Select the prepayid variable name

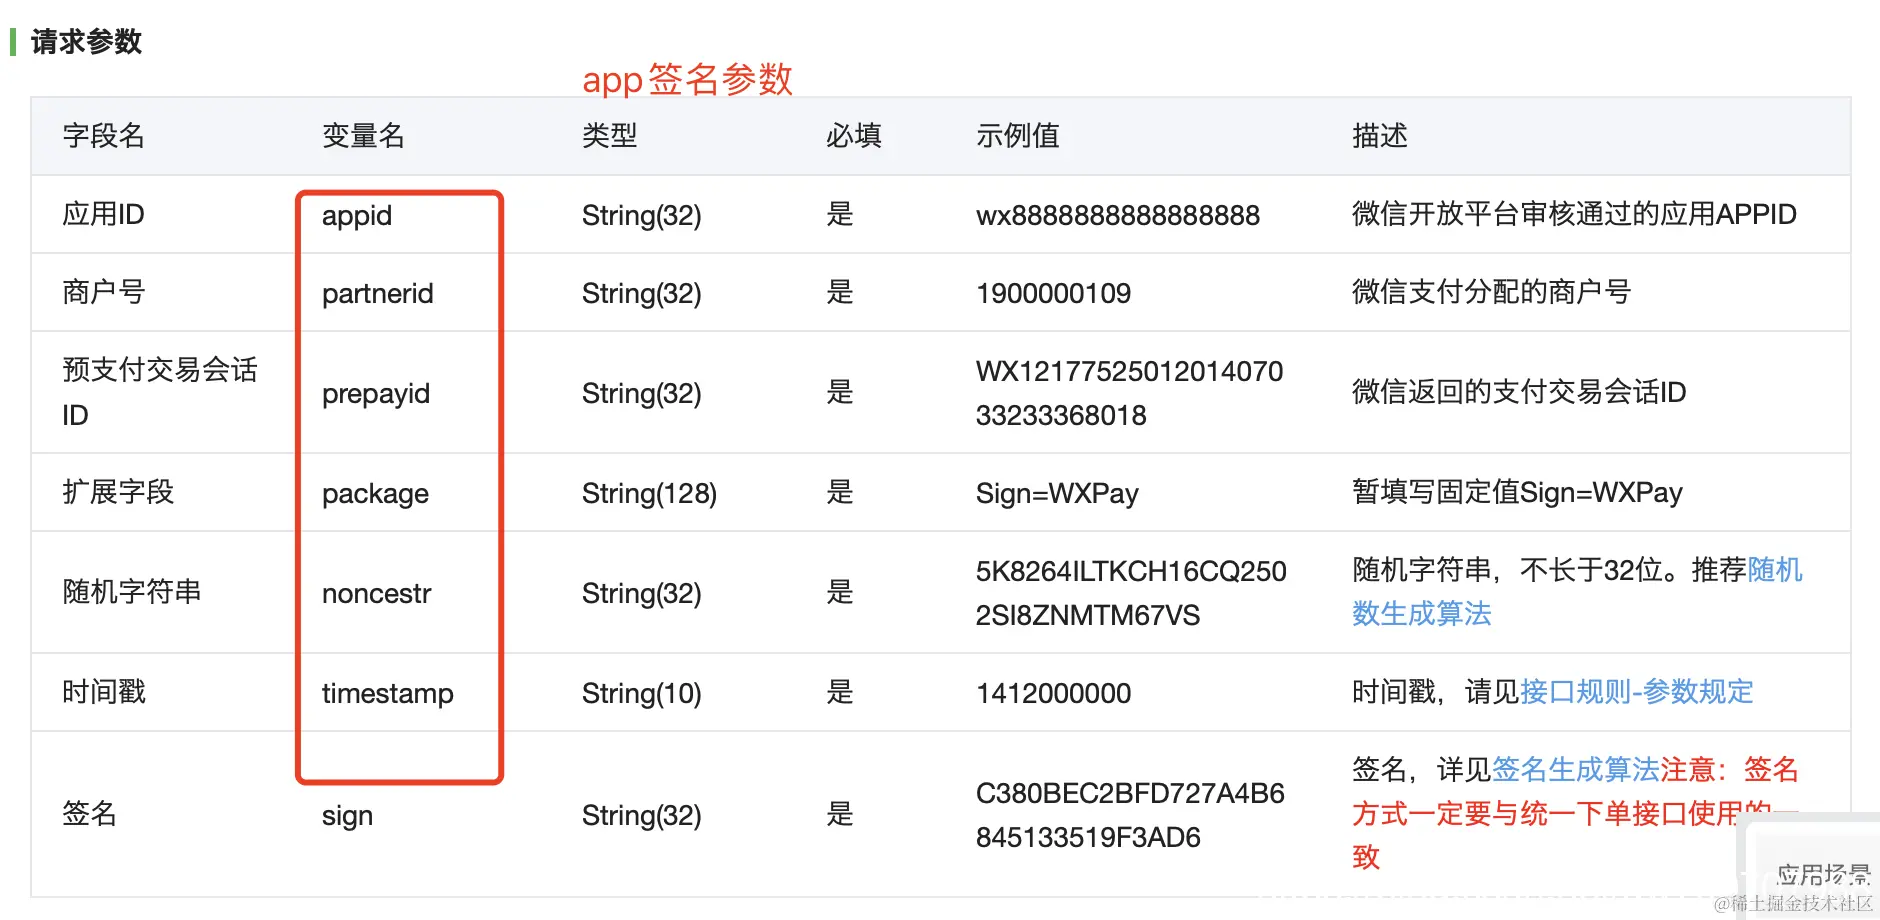376,394
